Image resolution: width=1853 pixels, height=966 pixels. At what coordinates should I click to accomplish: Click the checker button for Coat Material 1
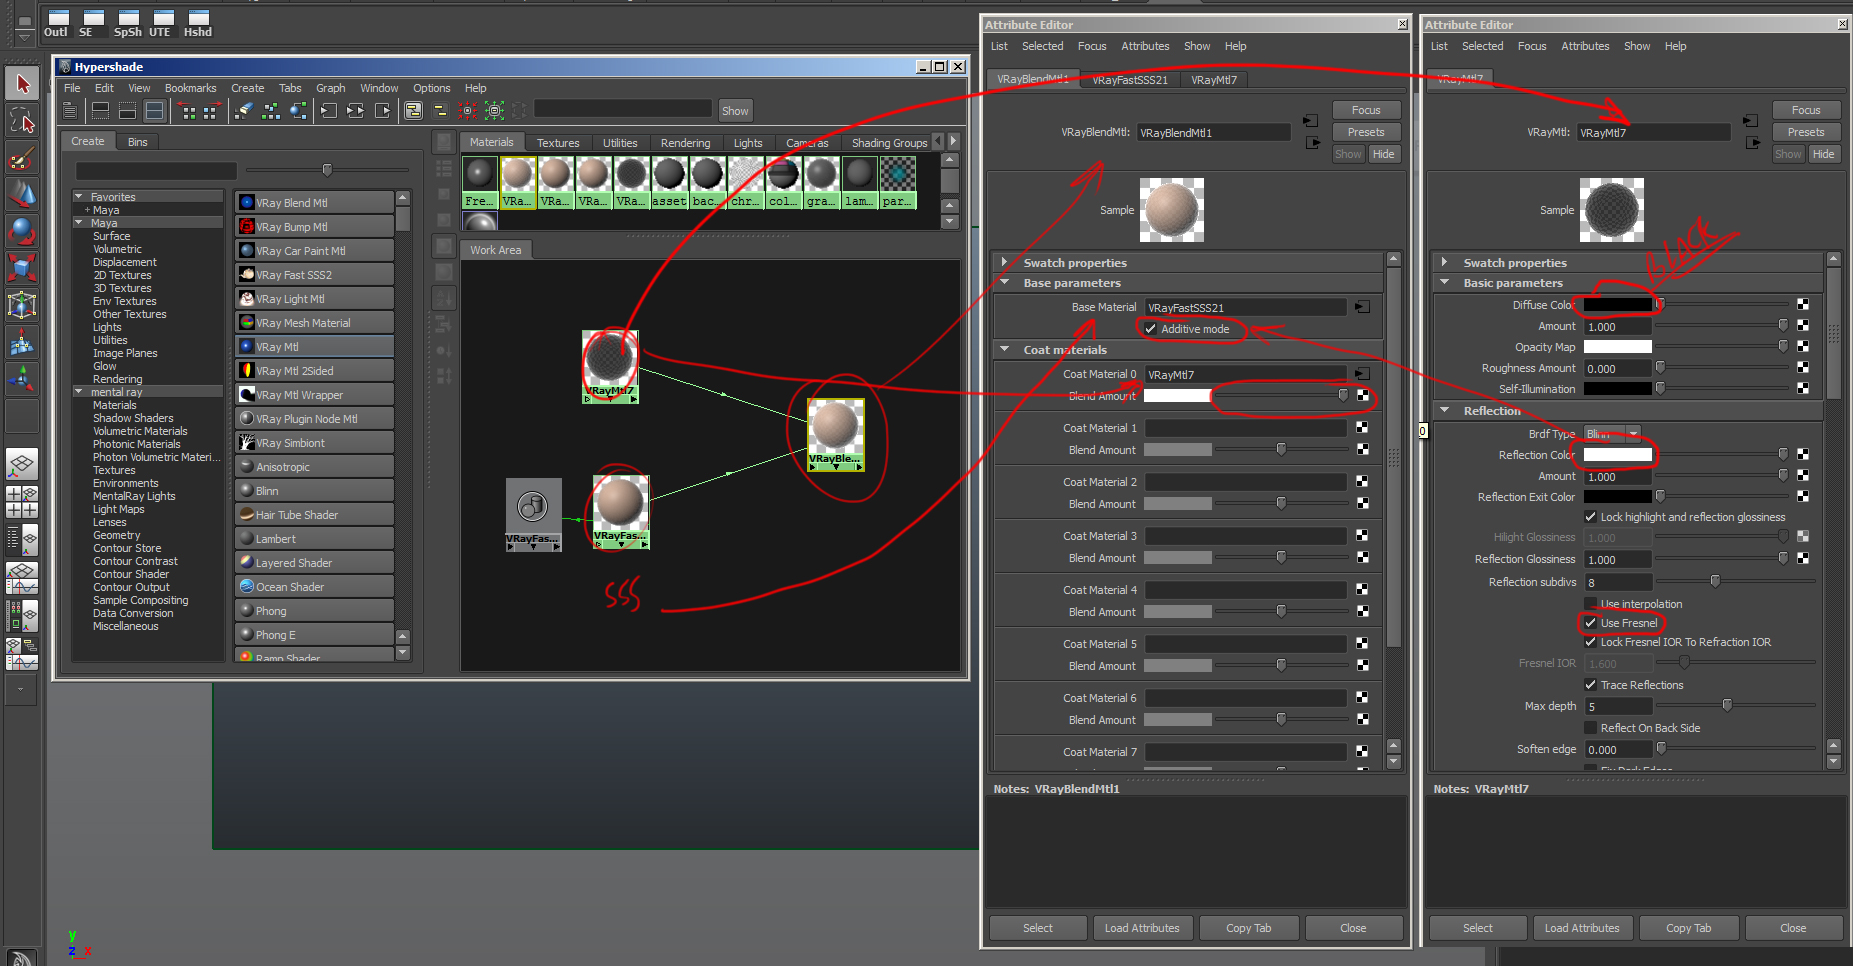coord(1362,427)
